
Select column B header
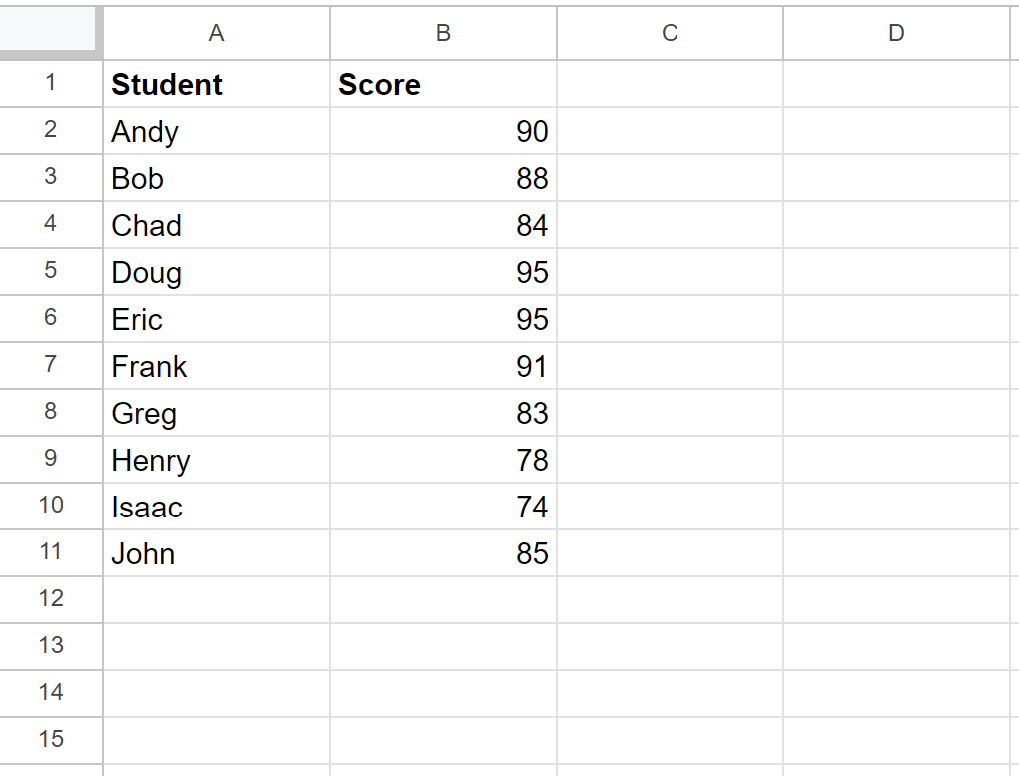click(x=442, y=33)
